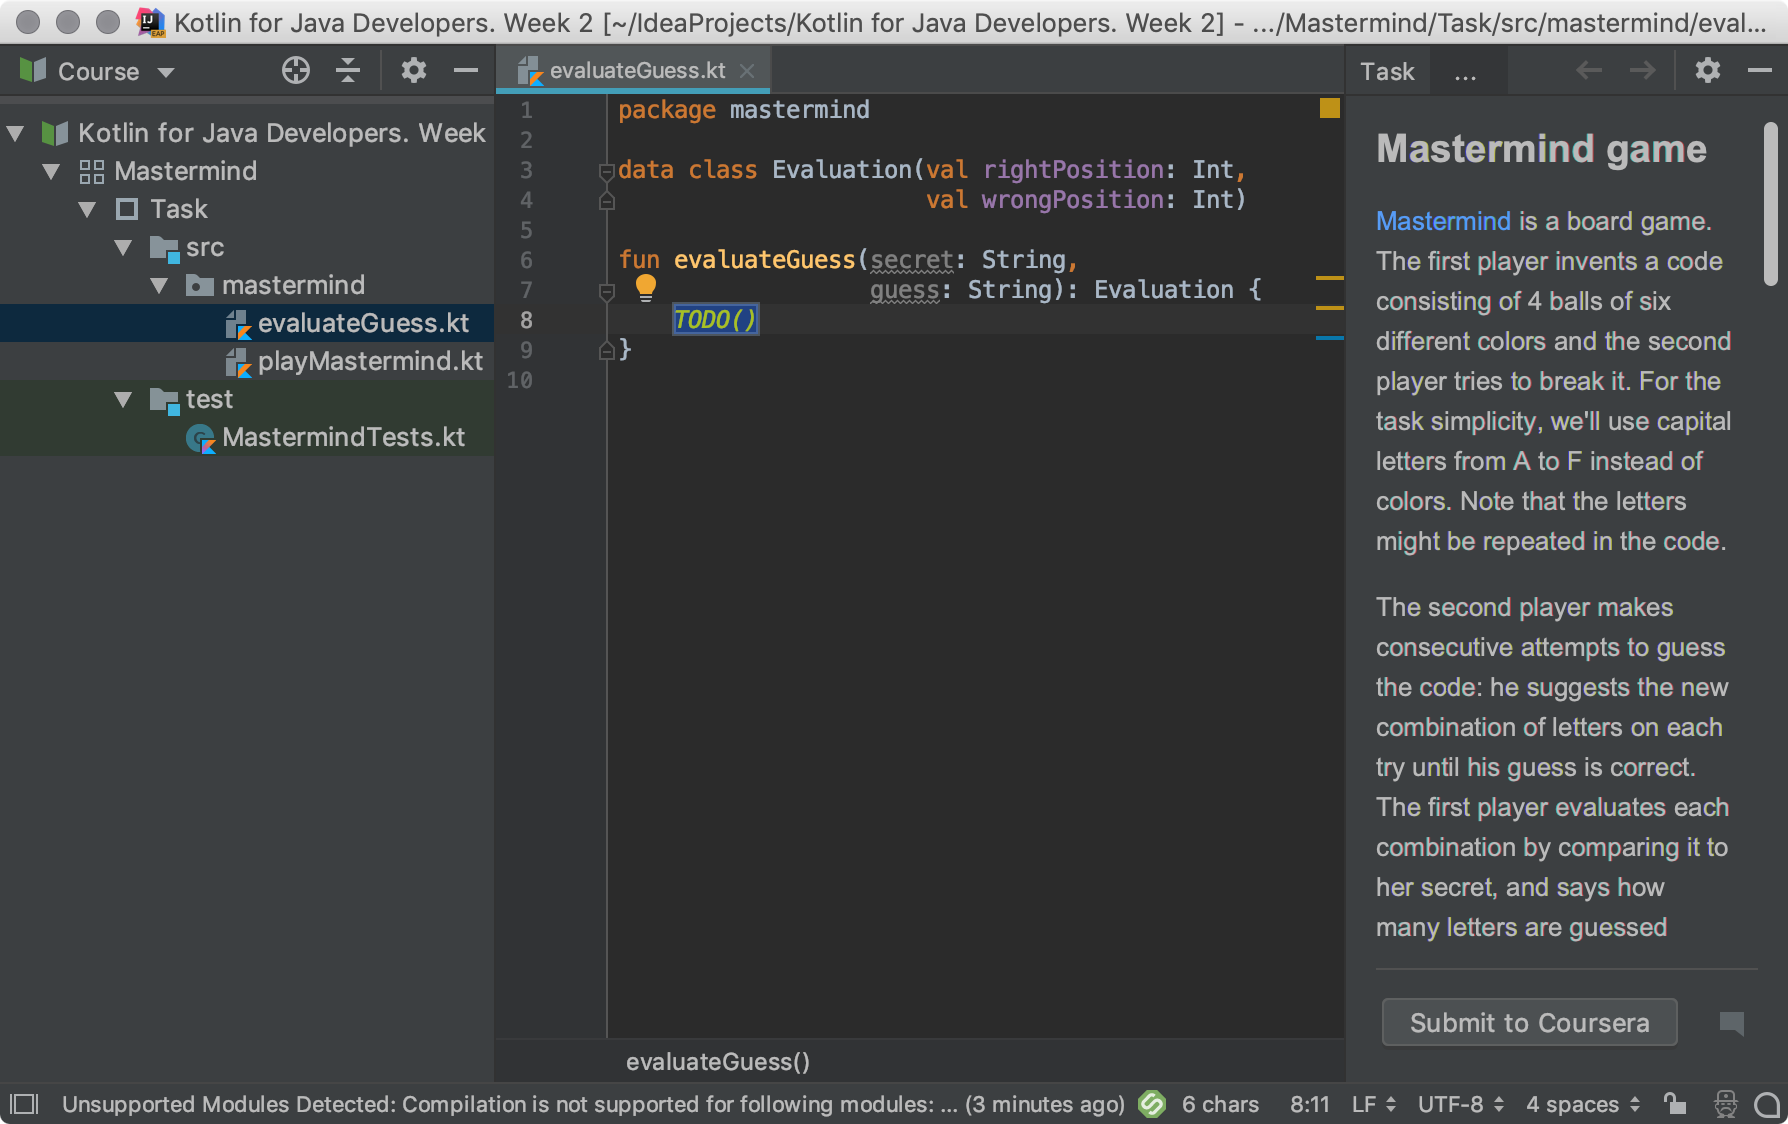Click the inspections inspector icon in status bar
Screen dimensions: 1788x1124
[1726, 1104]
